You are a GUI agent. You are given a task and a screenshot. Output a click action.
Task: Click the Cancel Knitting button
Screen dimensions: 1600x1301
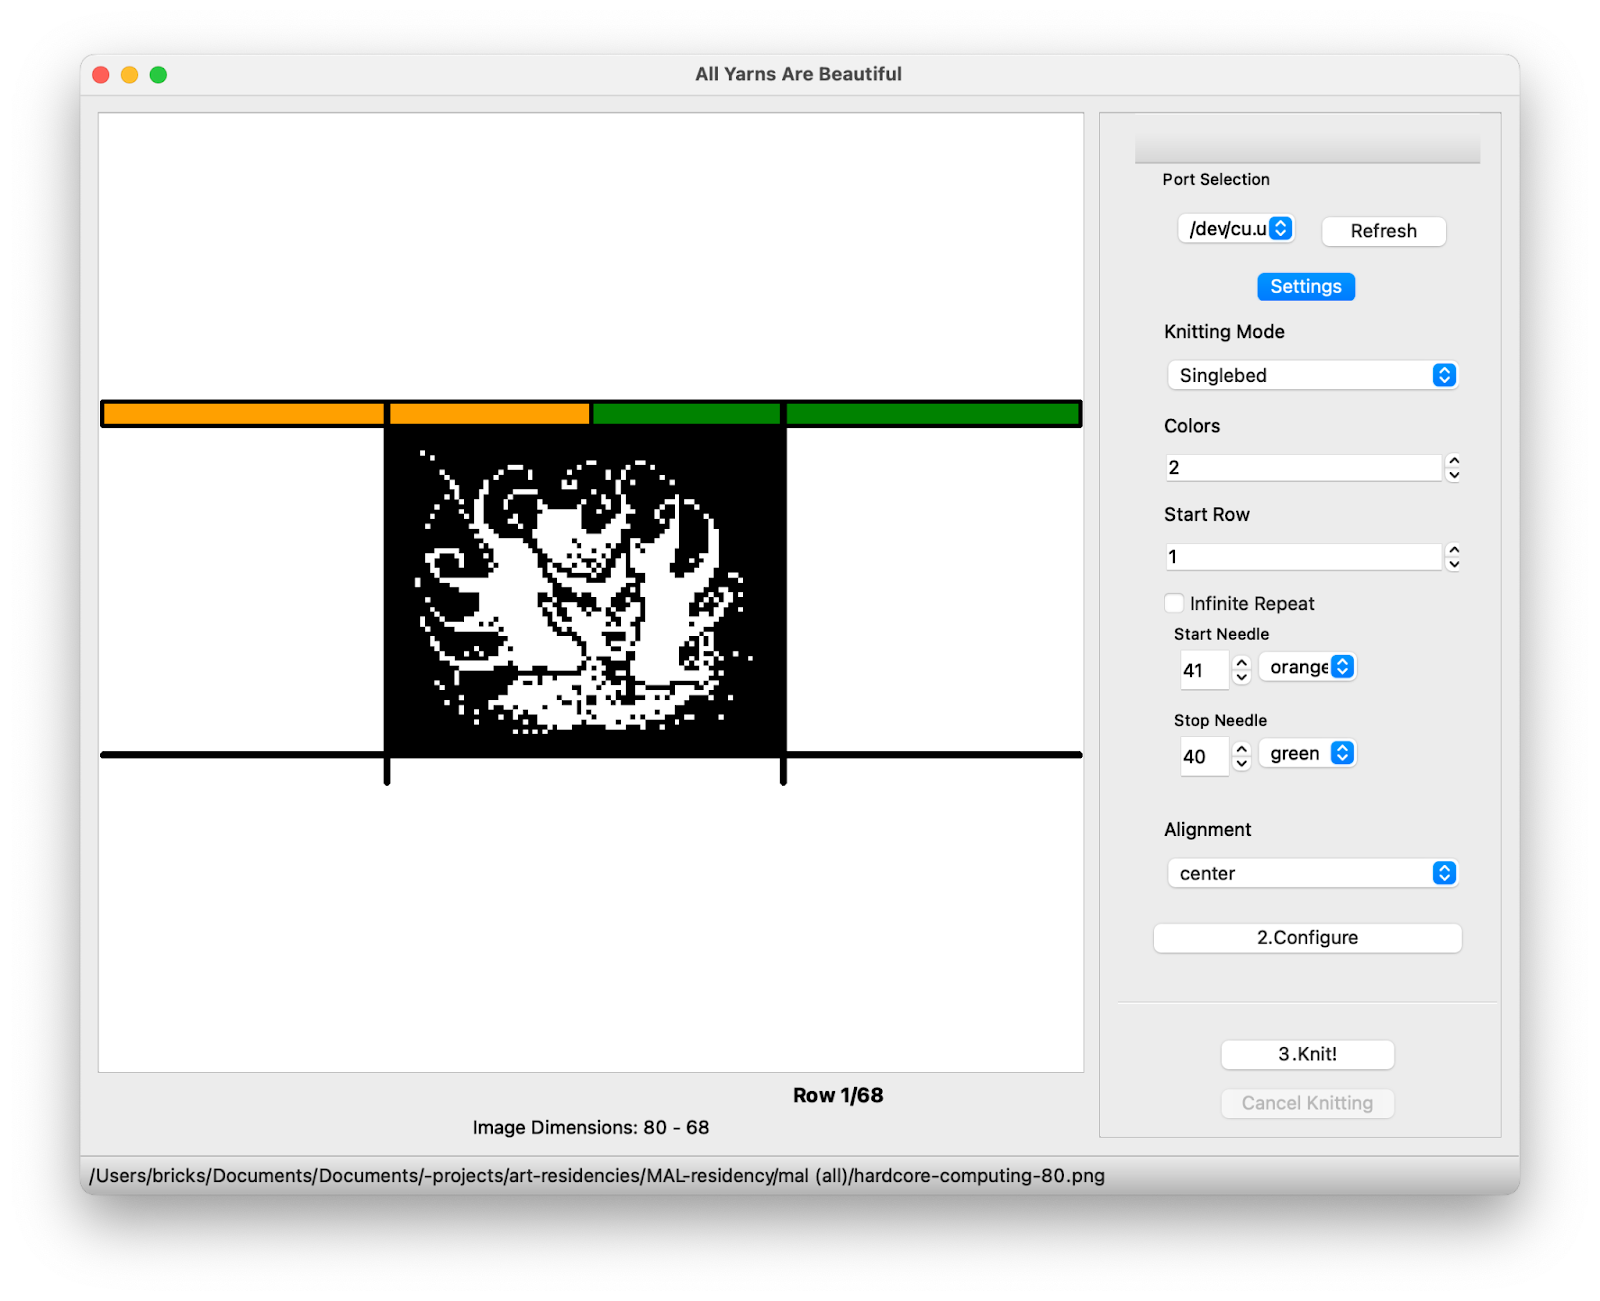(1307, 1103)
